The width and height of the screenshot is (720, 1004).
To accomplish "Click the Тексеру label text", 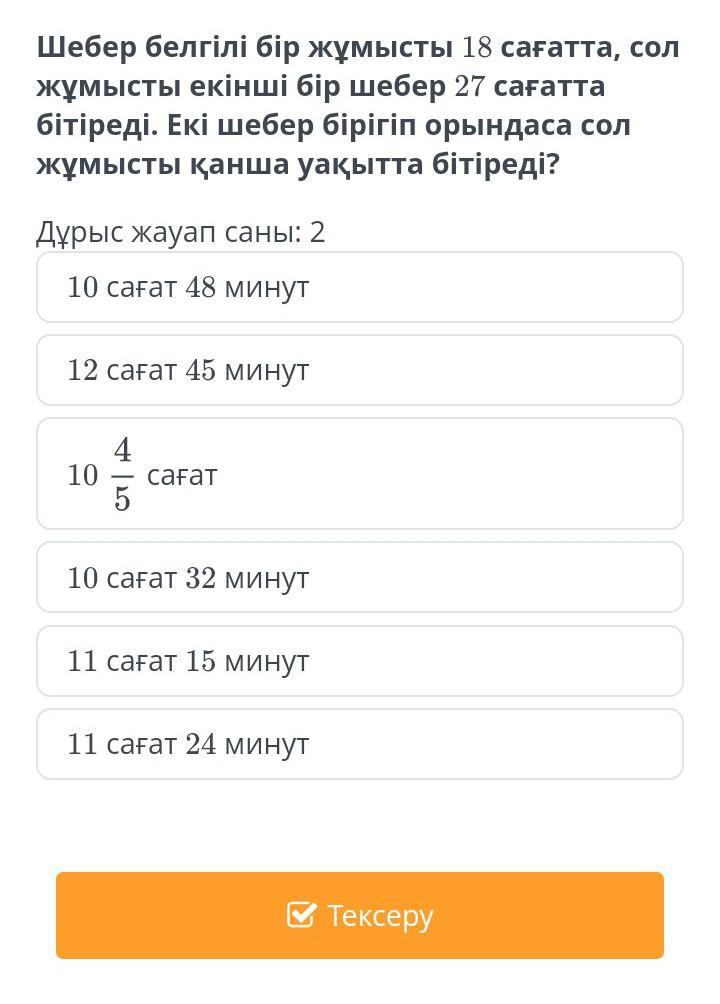I will pos(380,916).
